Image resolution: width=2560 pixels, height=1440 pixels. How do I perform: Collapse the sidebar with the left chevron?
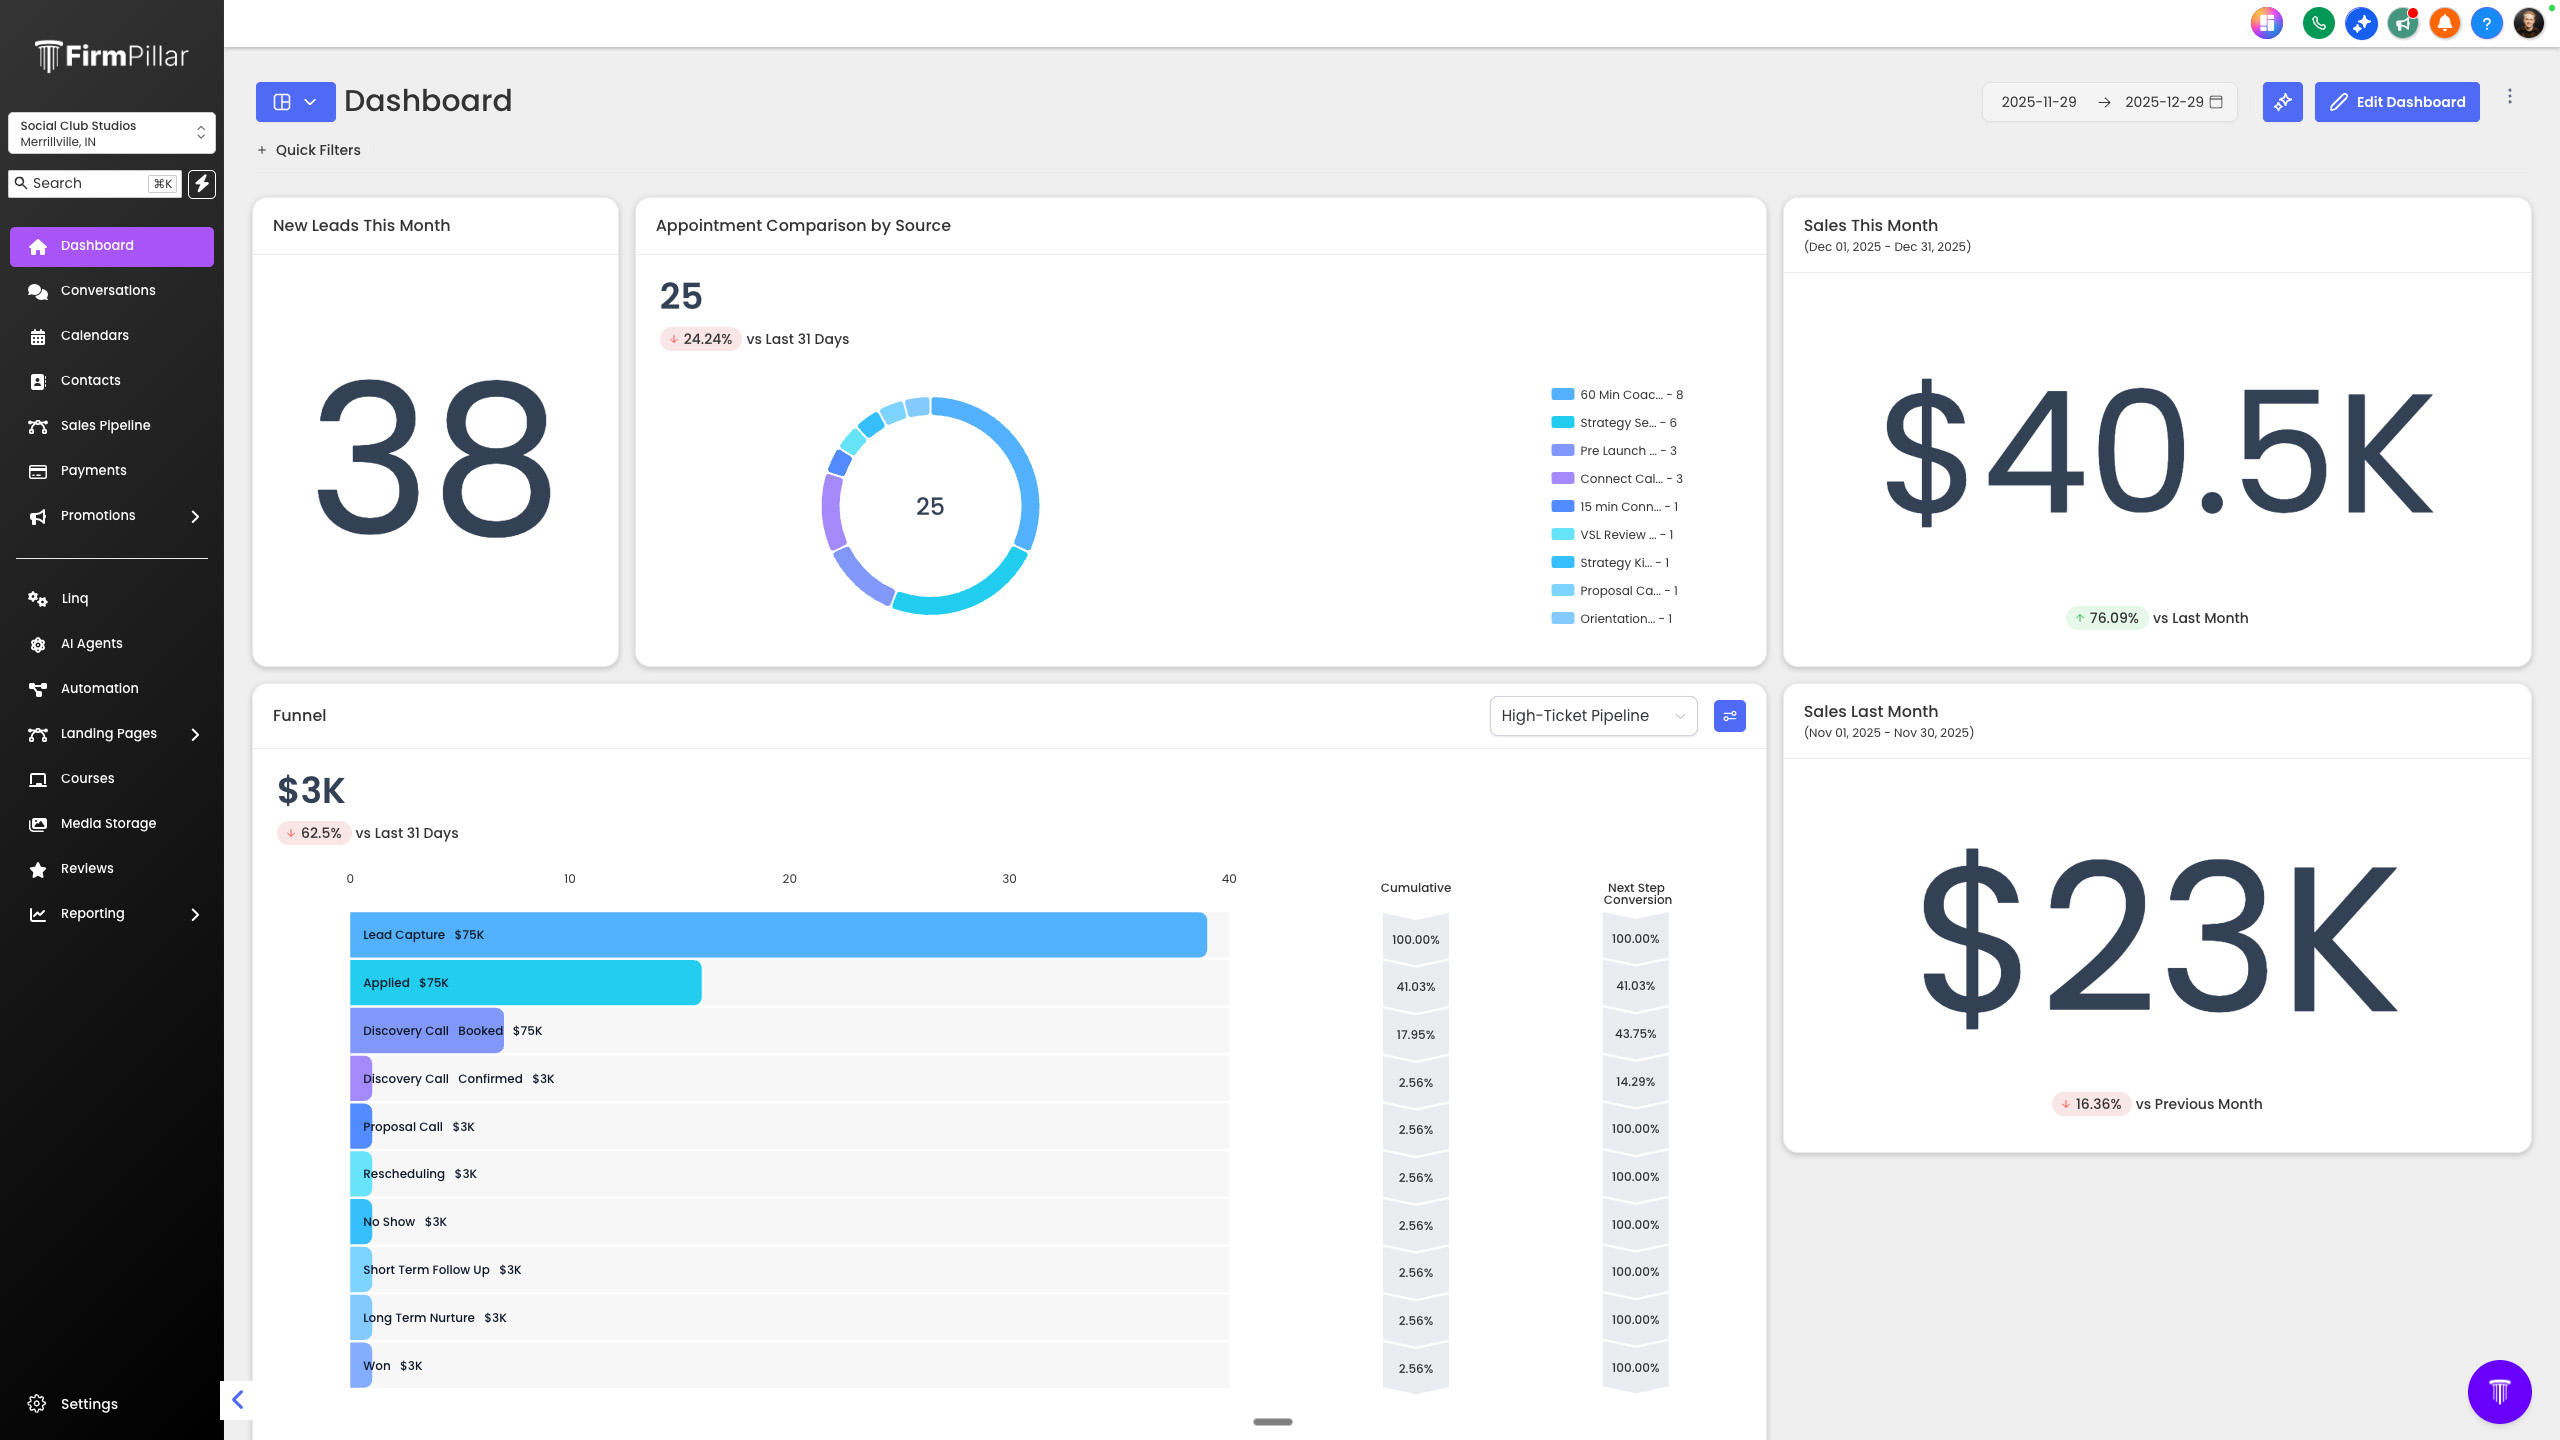[x=238, y=1399]
